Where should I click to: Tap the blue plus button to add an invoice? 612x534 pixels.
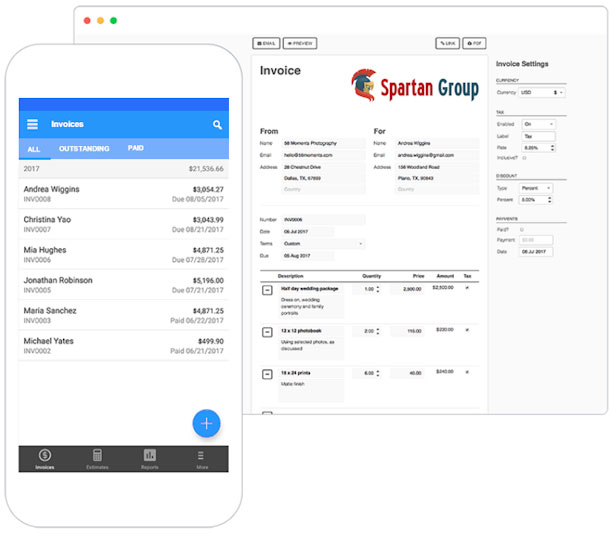click(206, 424)
